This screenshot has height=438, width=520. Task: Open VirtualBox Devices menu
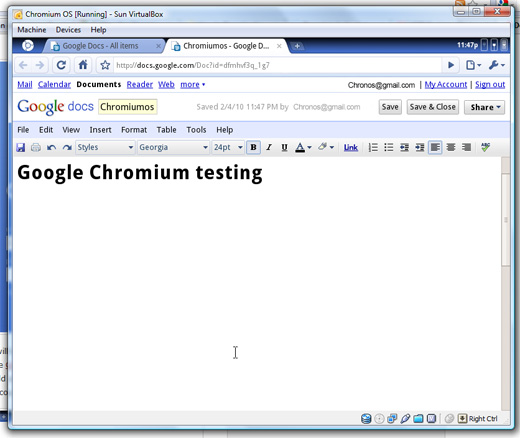click(68, 30)
